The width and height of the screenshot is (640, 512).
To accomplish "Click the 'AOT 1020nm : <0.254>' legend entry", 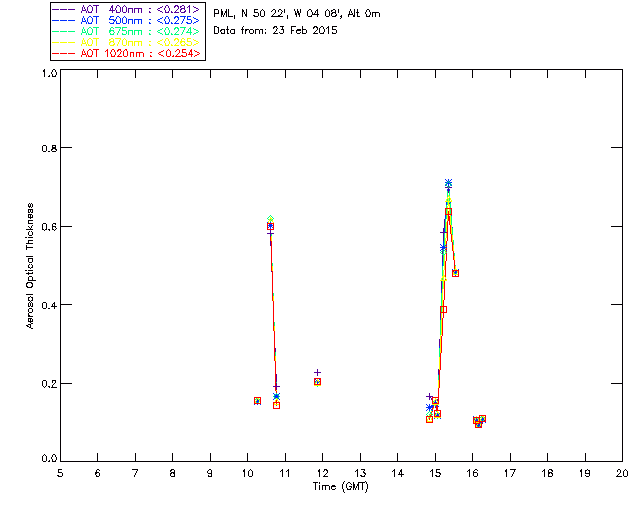I will point(127,53).
